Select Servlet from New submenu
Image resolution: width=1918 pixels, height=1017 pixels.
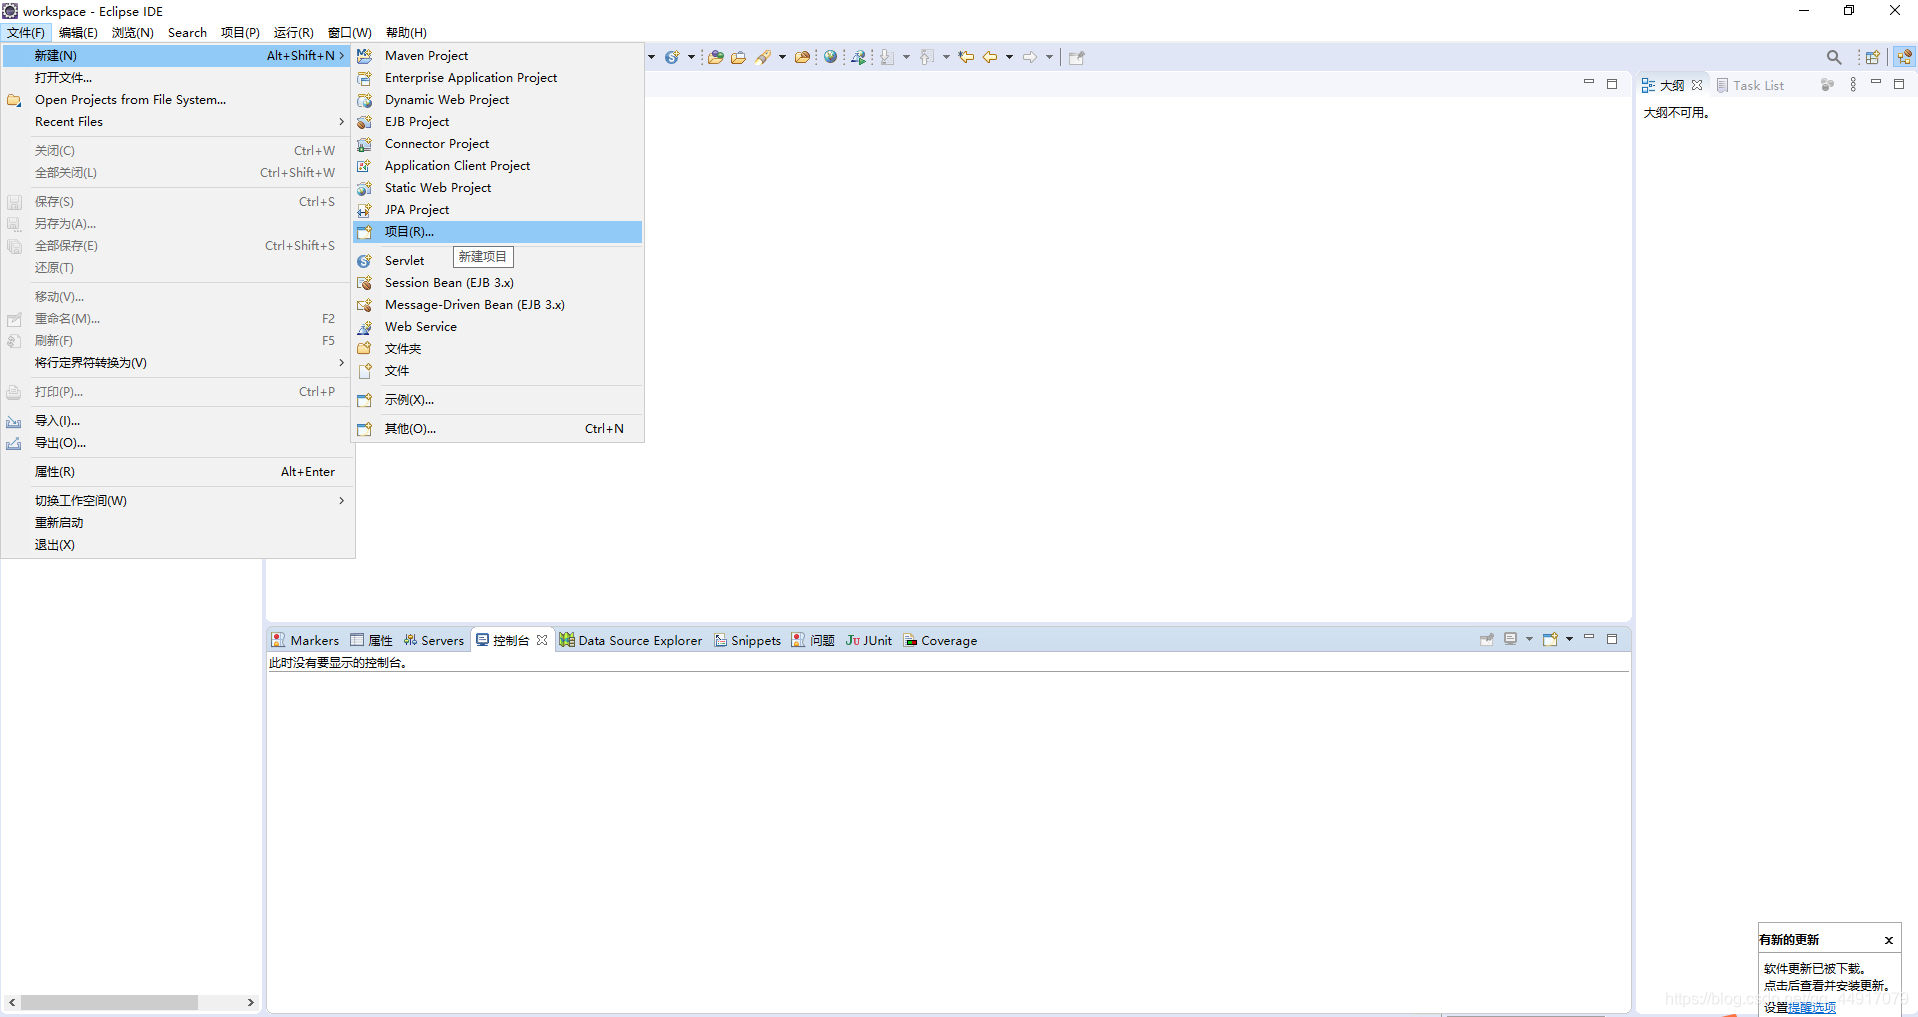pyautogui.click(x=497, y=261)
